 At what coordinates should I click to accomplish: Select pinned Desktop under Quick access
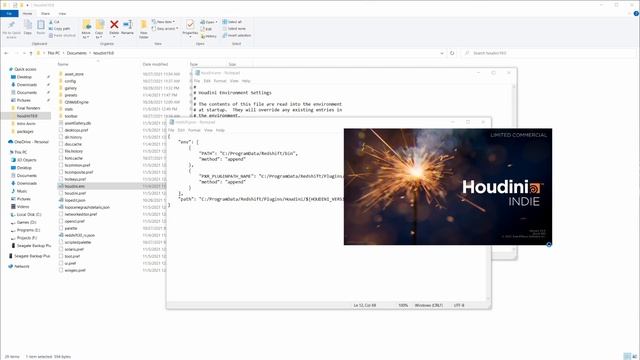tap(24, 77)
